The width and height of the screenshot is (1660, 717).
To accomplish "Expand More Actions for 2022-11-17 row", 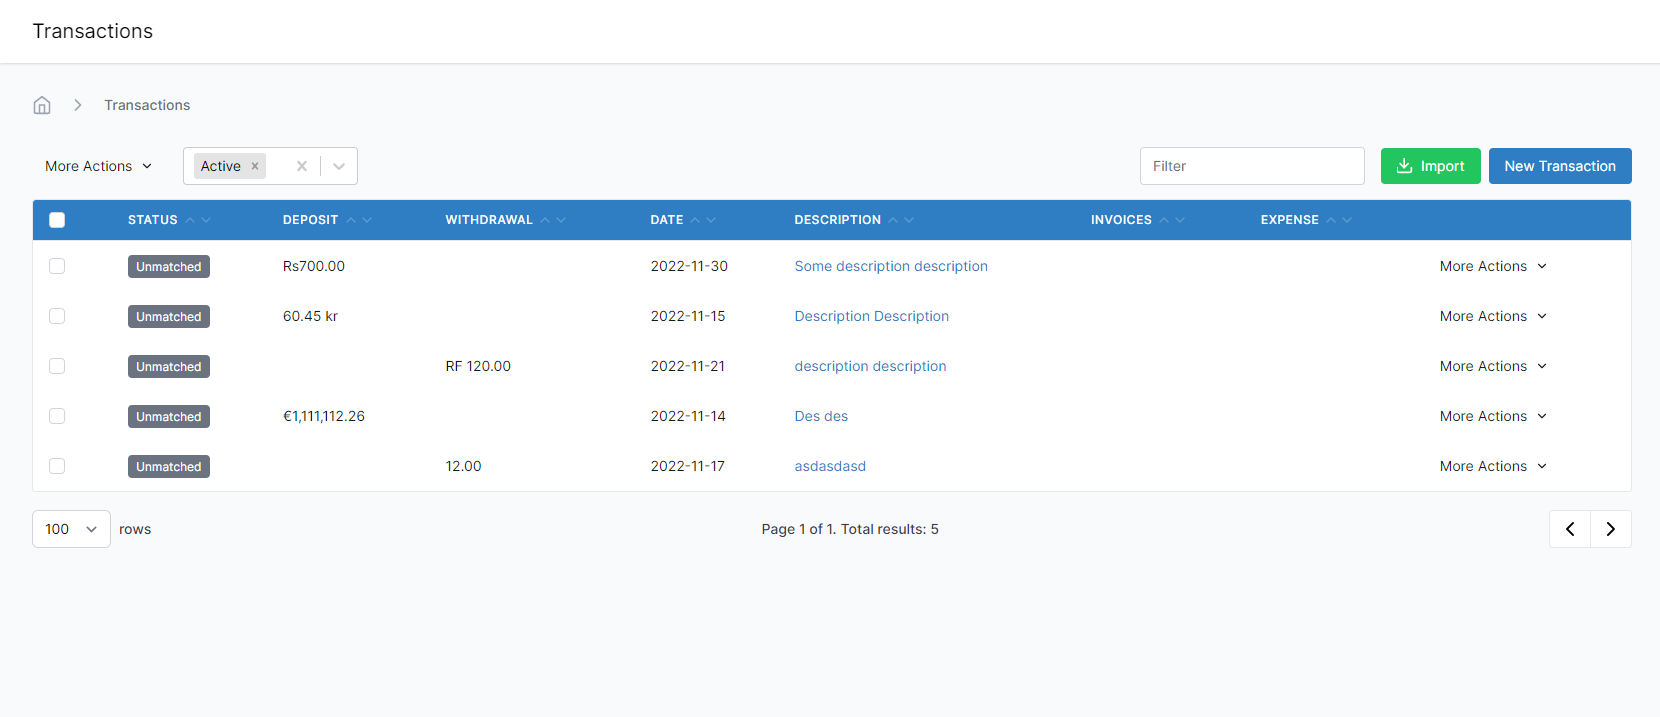I will click(1493, 466).
